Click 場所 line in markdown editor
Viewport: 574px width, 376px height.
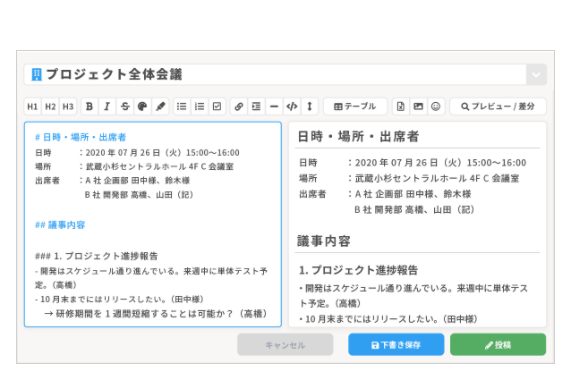[134, 167]
